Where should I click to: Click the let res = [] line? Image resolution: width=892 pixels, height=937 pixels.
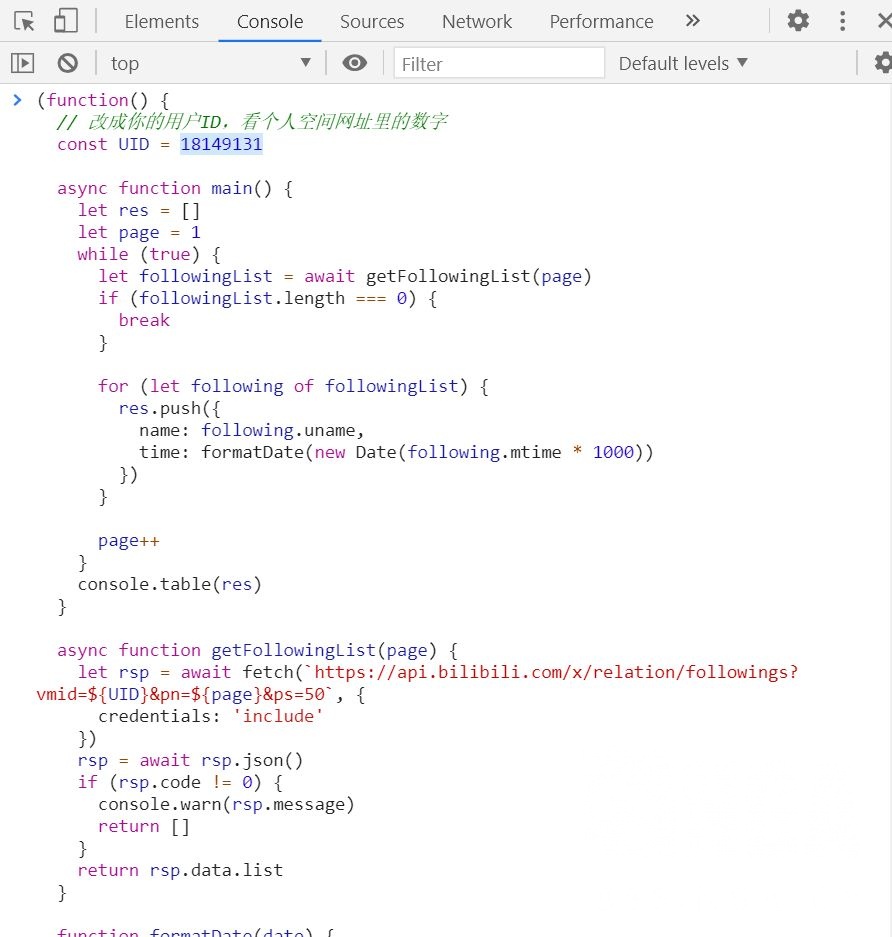pyautogui.click(x=139, y=210)
